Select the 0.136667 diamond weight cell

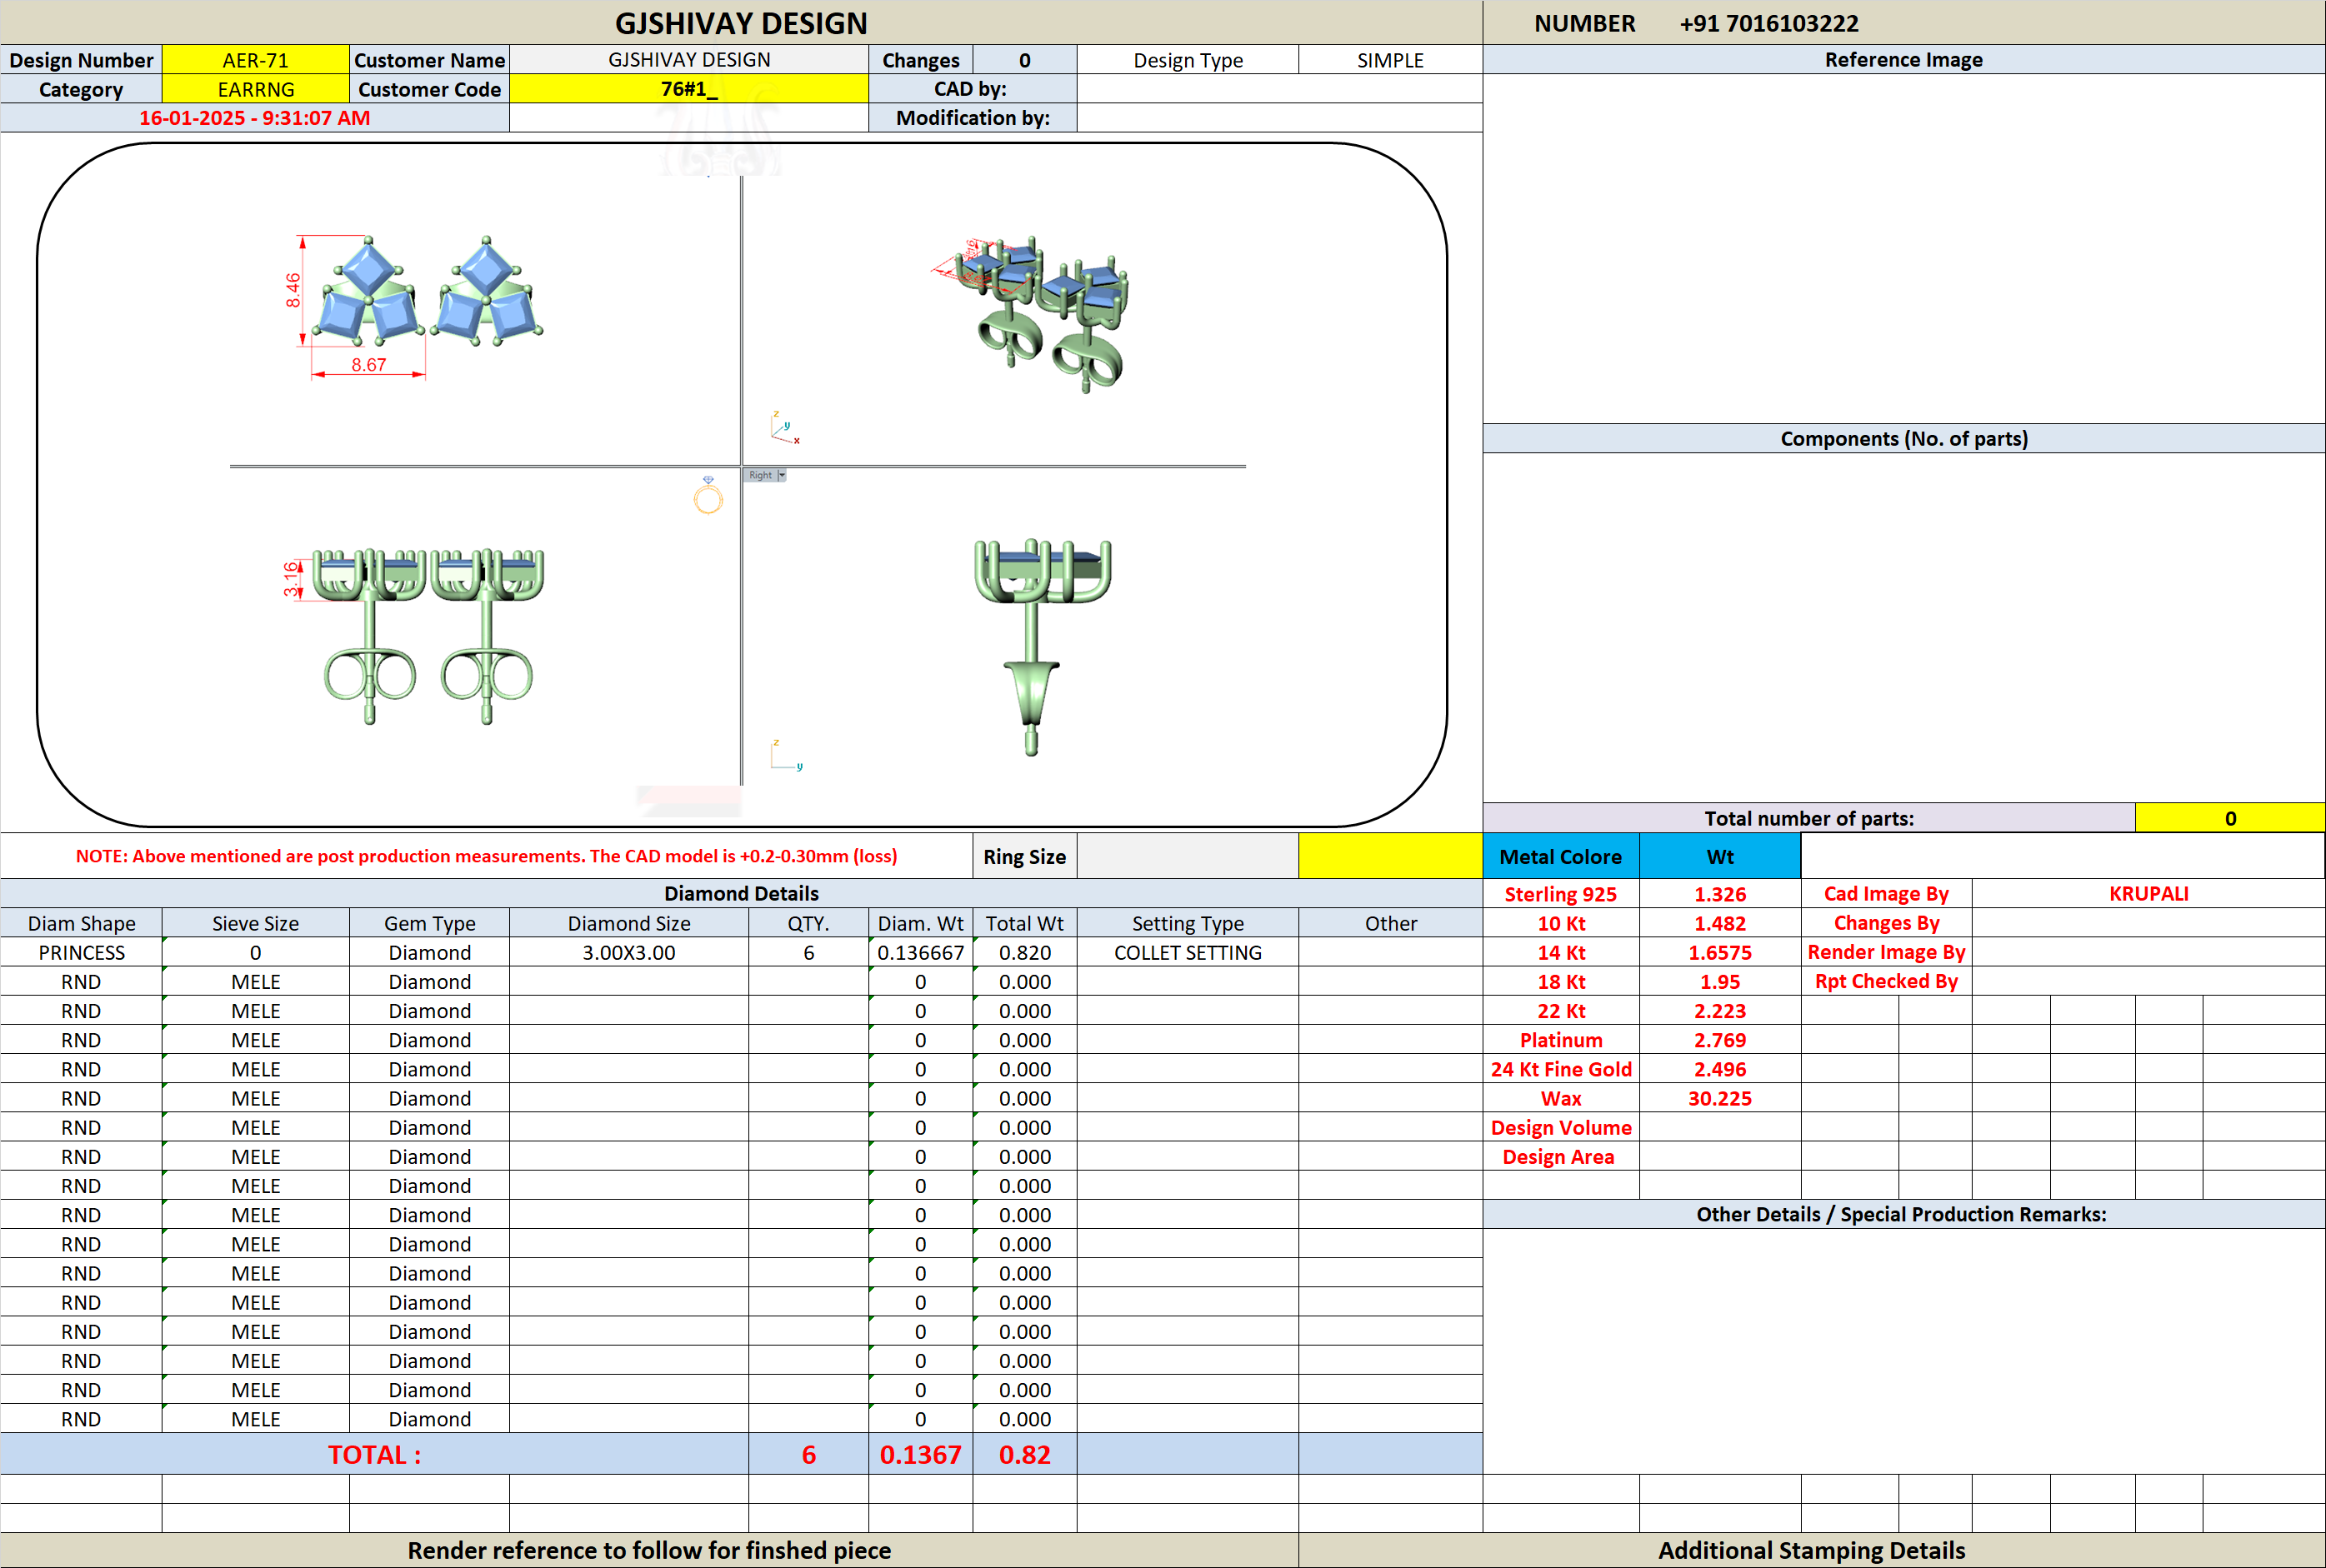(921, 953)
